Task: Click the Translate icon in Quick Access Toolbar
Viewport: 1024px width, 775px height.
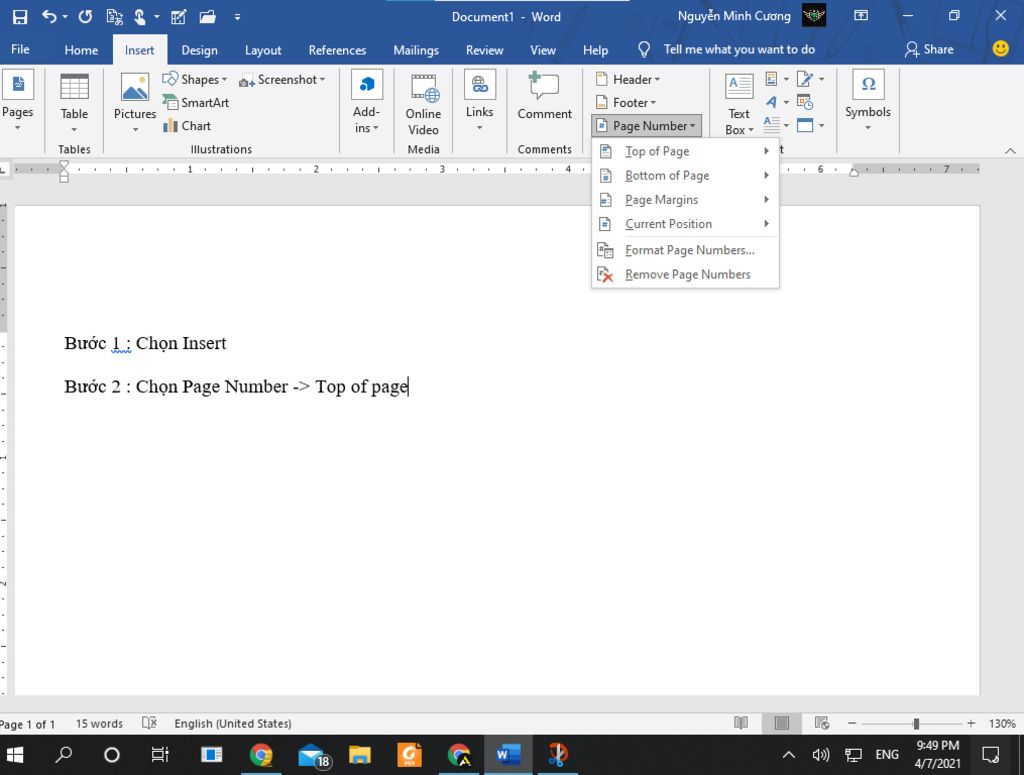Action: point(114,16)
